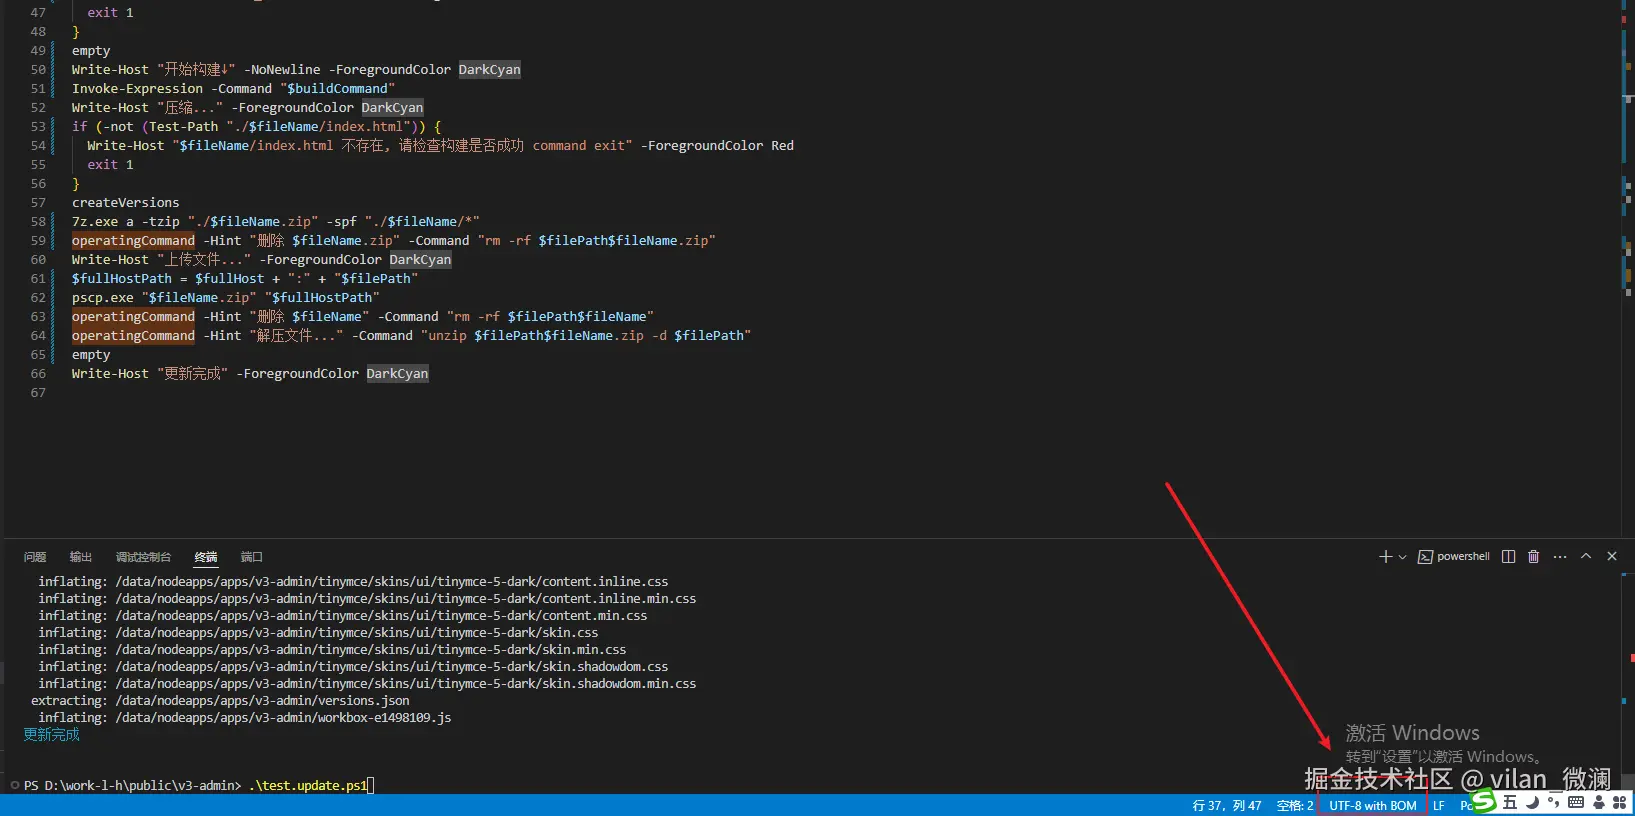The width and height of the screenshot is (1635, 816).
Task: Open the 端口 (Ports) tab
Action: 251,557
